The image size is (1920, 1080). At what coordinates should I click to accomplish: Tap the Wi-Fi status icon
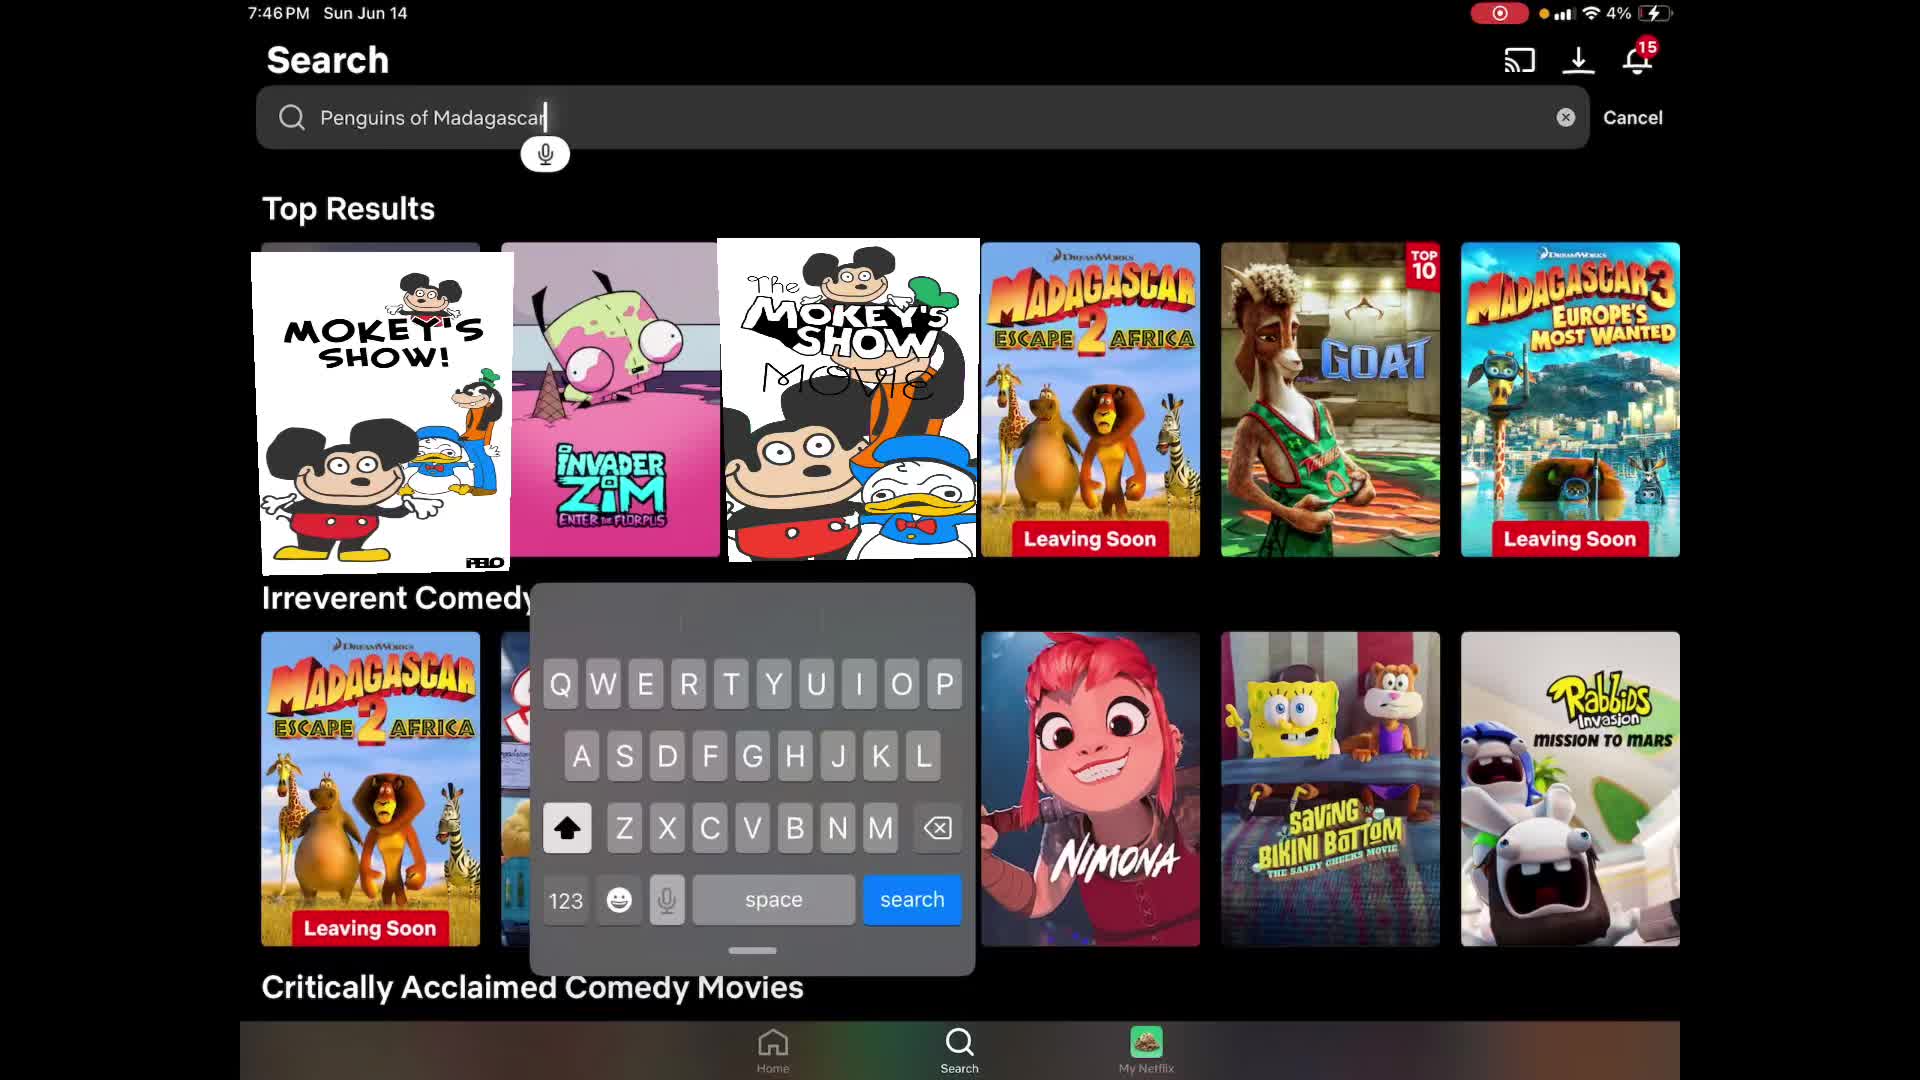1591,13
